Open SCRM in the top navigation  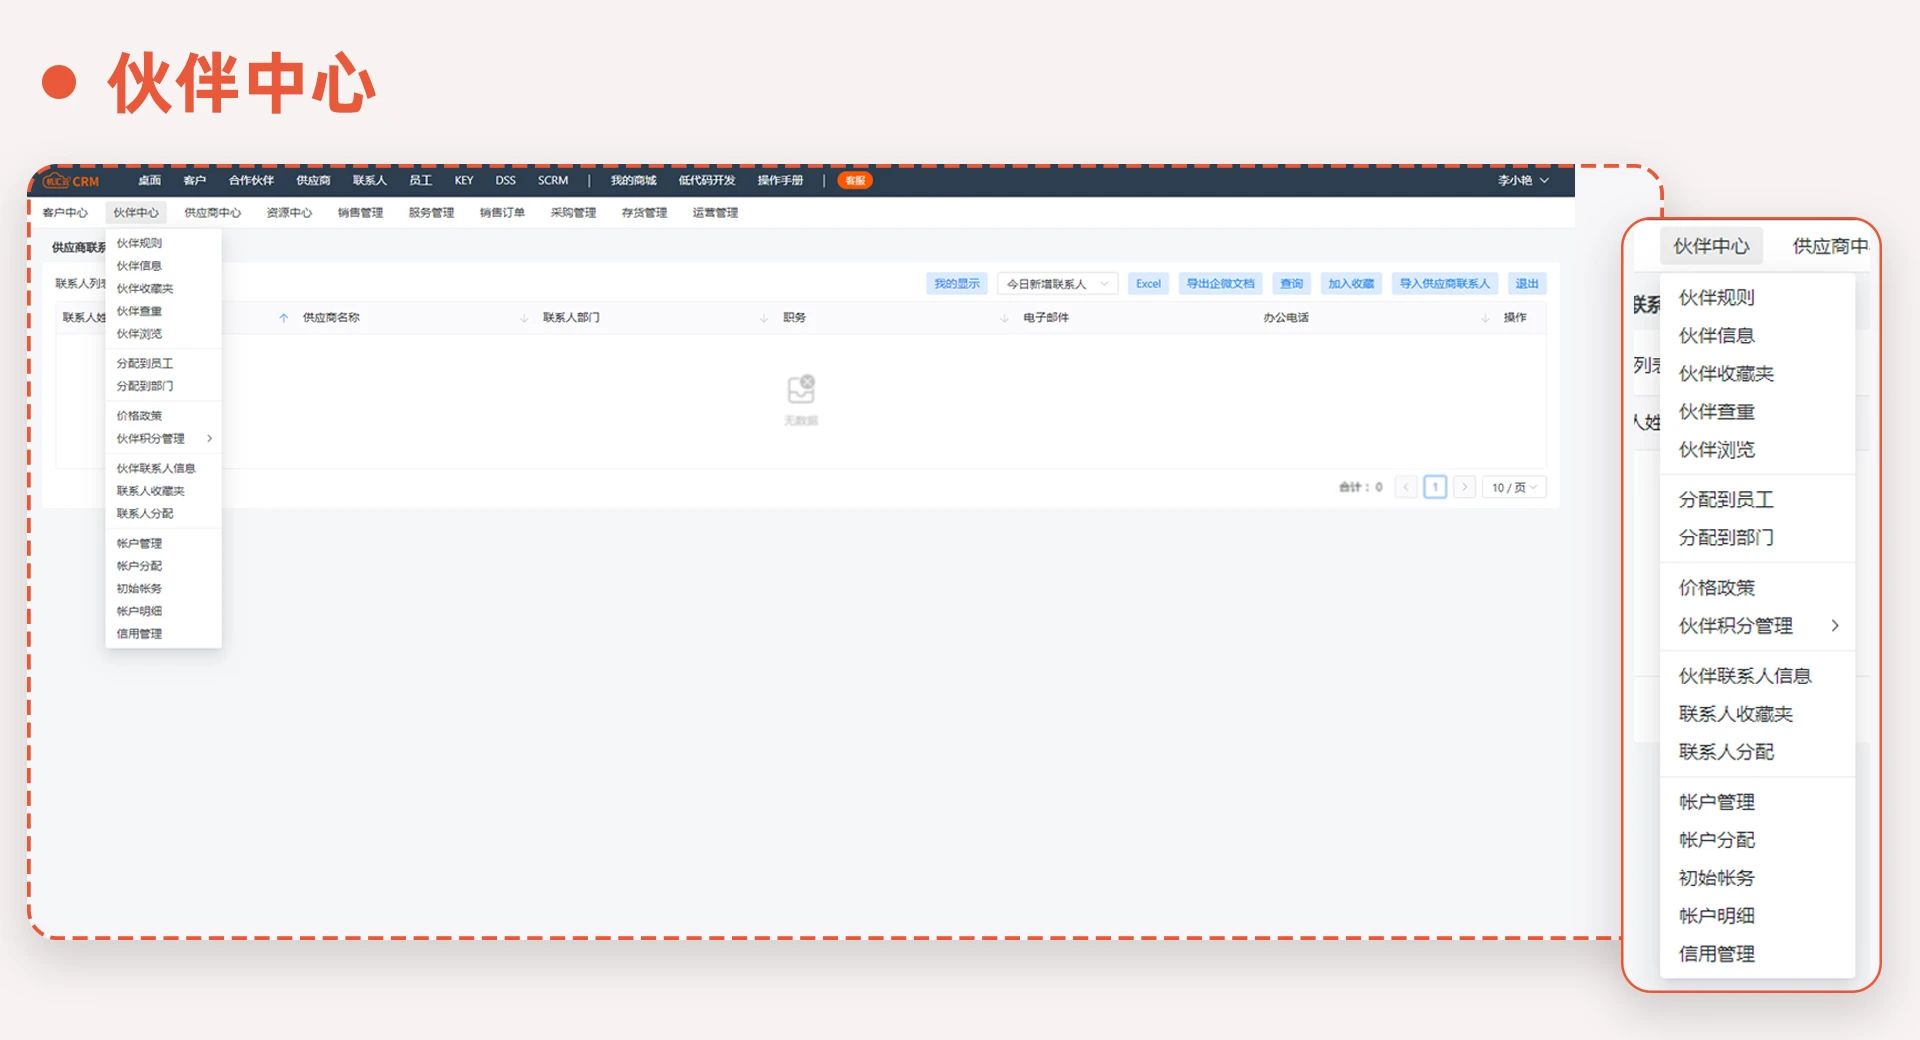(553, 181)
